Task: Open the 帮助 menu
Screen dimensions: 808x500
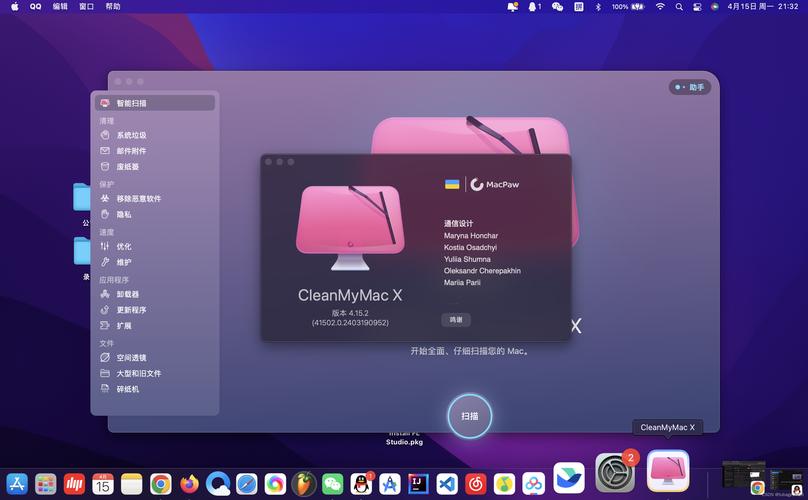Action: (113, 7)
